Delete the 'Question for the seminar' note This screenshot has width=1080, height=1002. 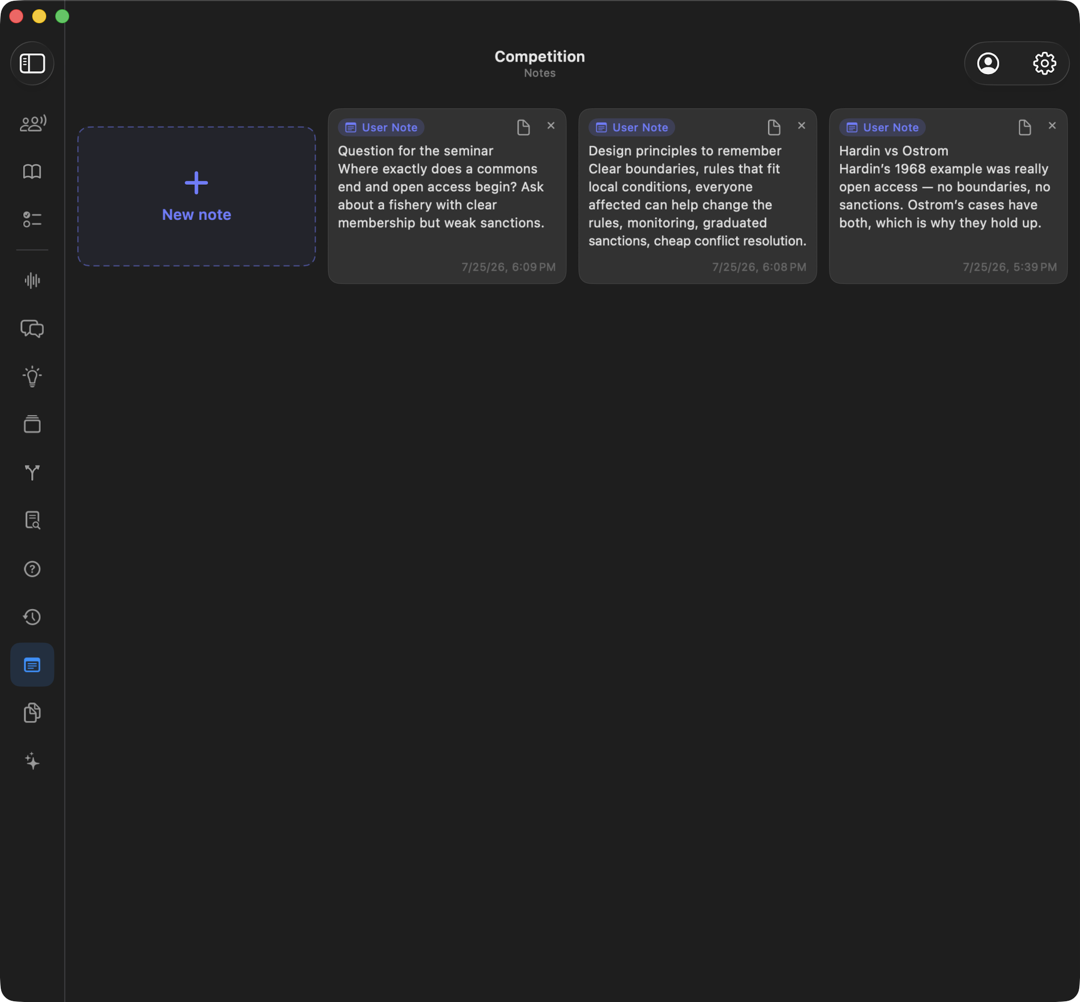[x=551, y=125]
